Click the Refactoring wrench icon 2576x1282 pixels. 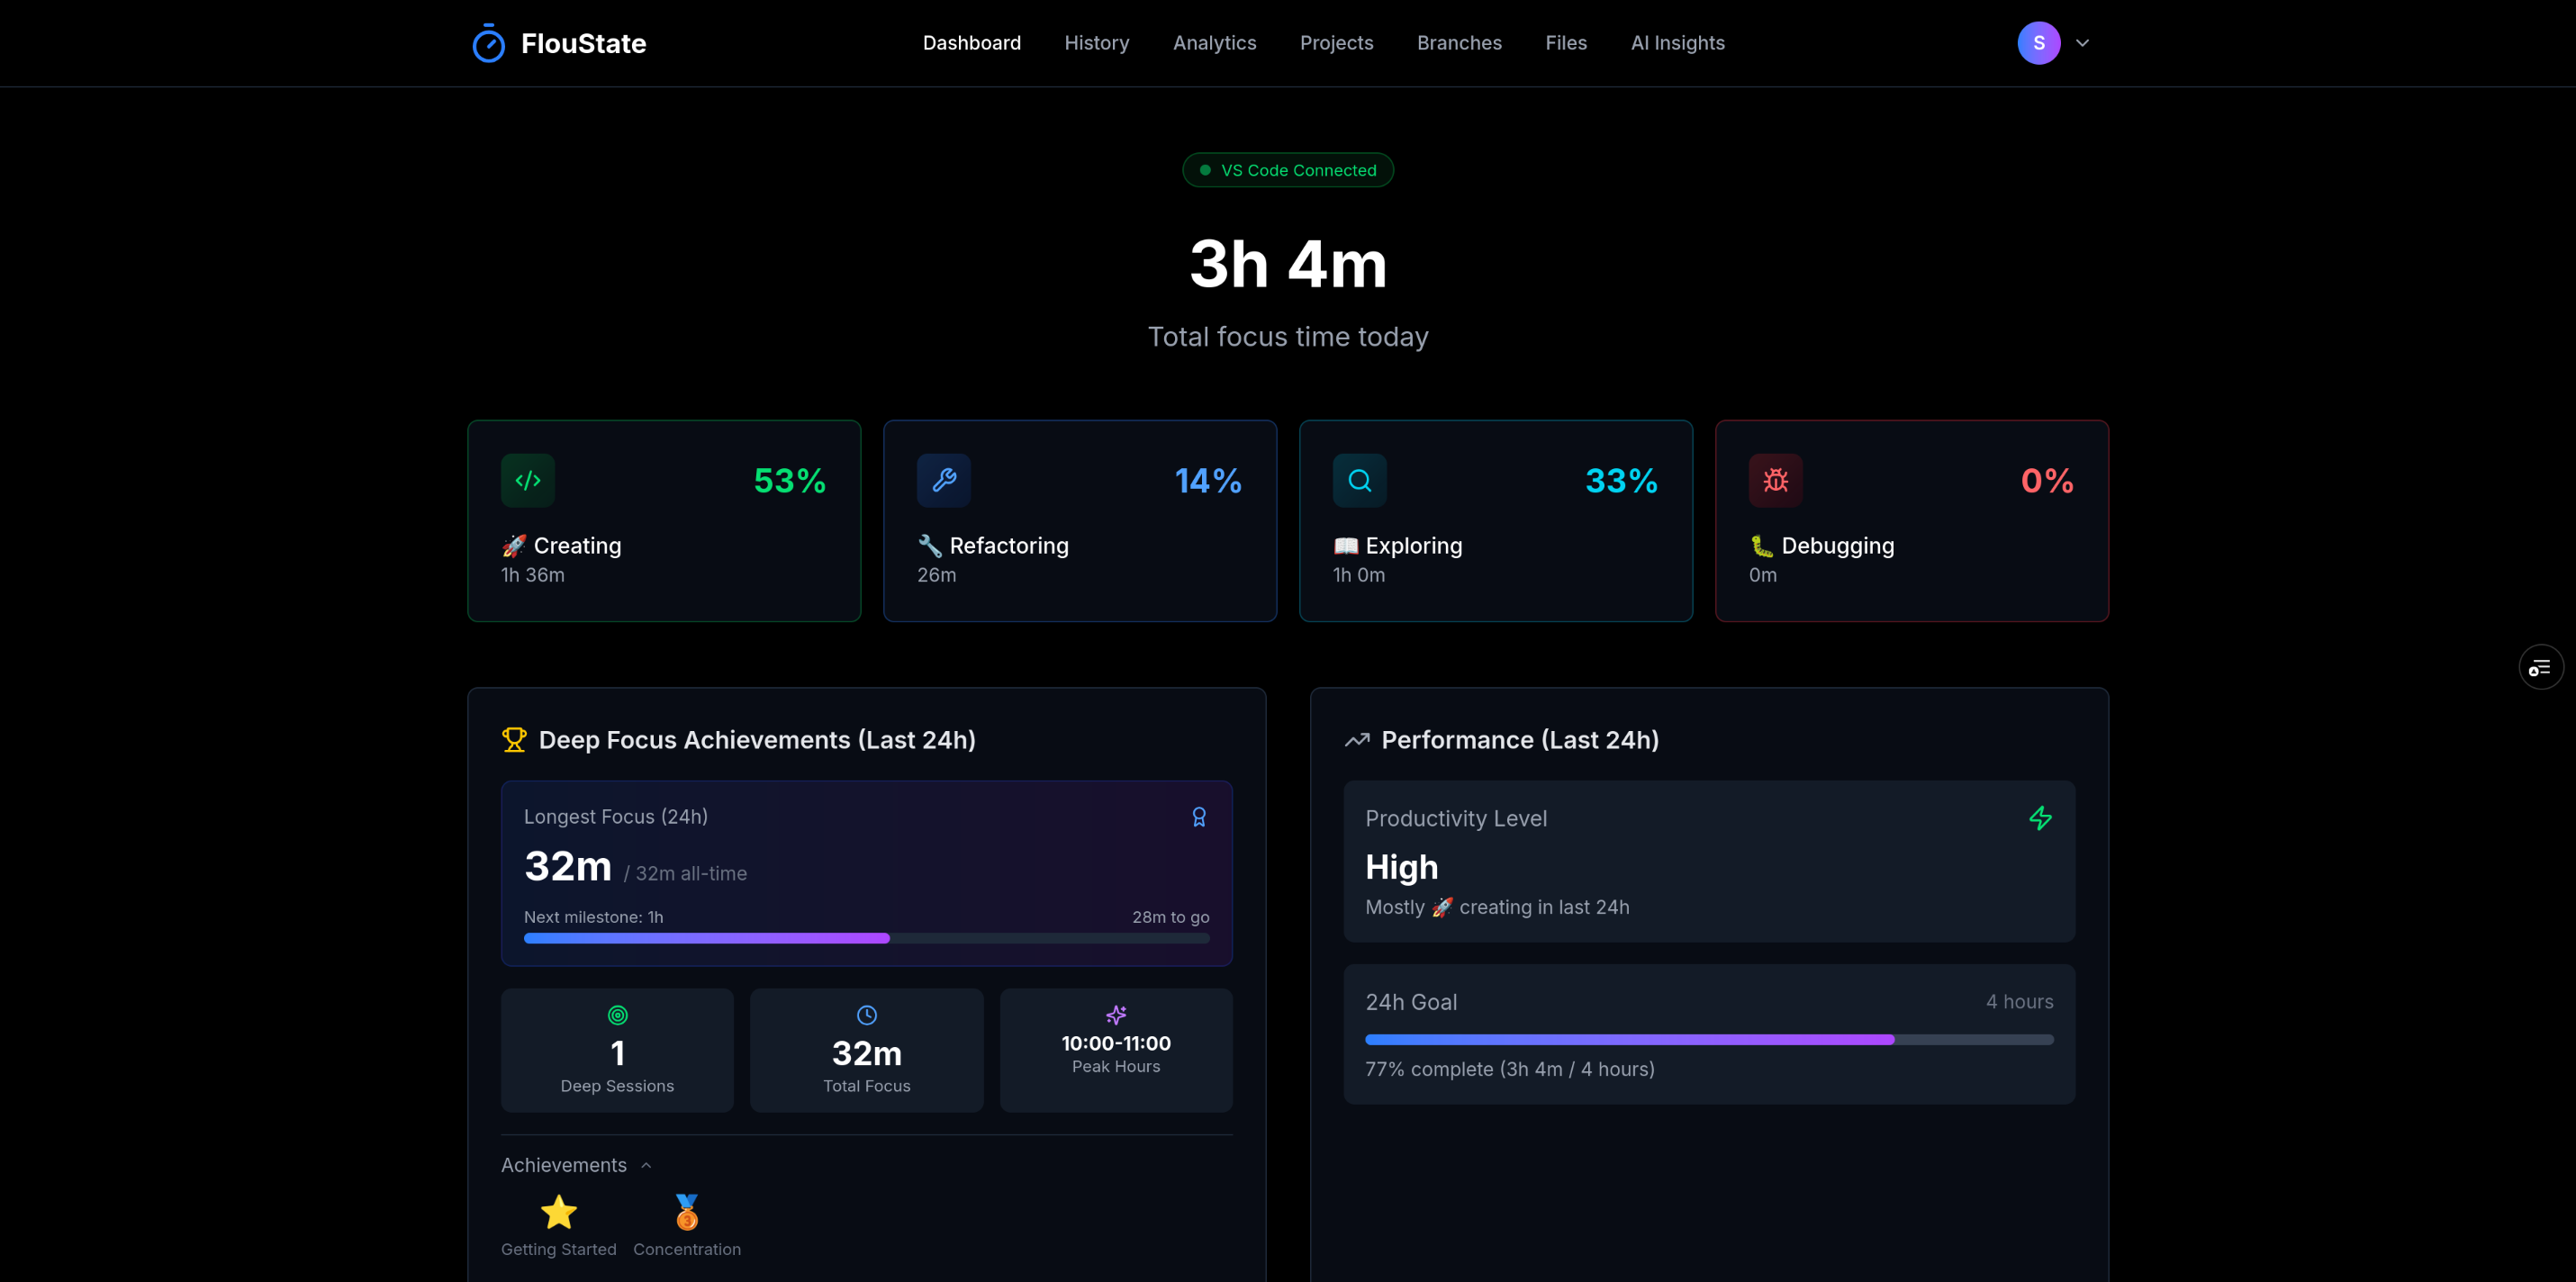(x=943, y=481)
